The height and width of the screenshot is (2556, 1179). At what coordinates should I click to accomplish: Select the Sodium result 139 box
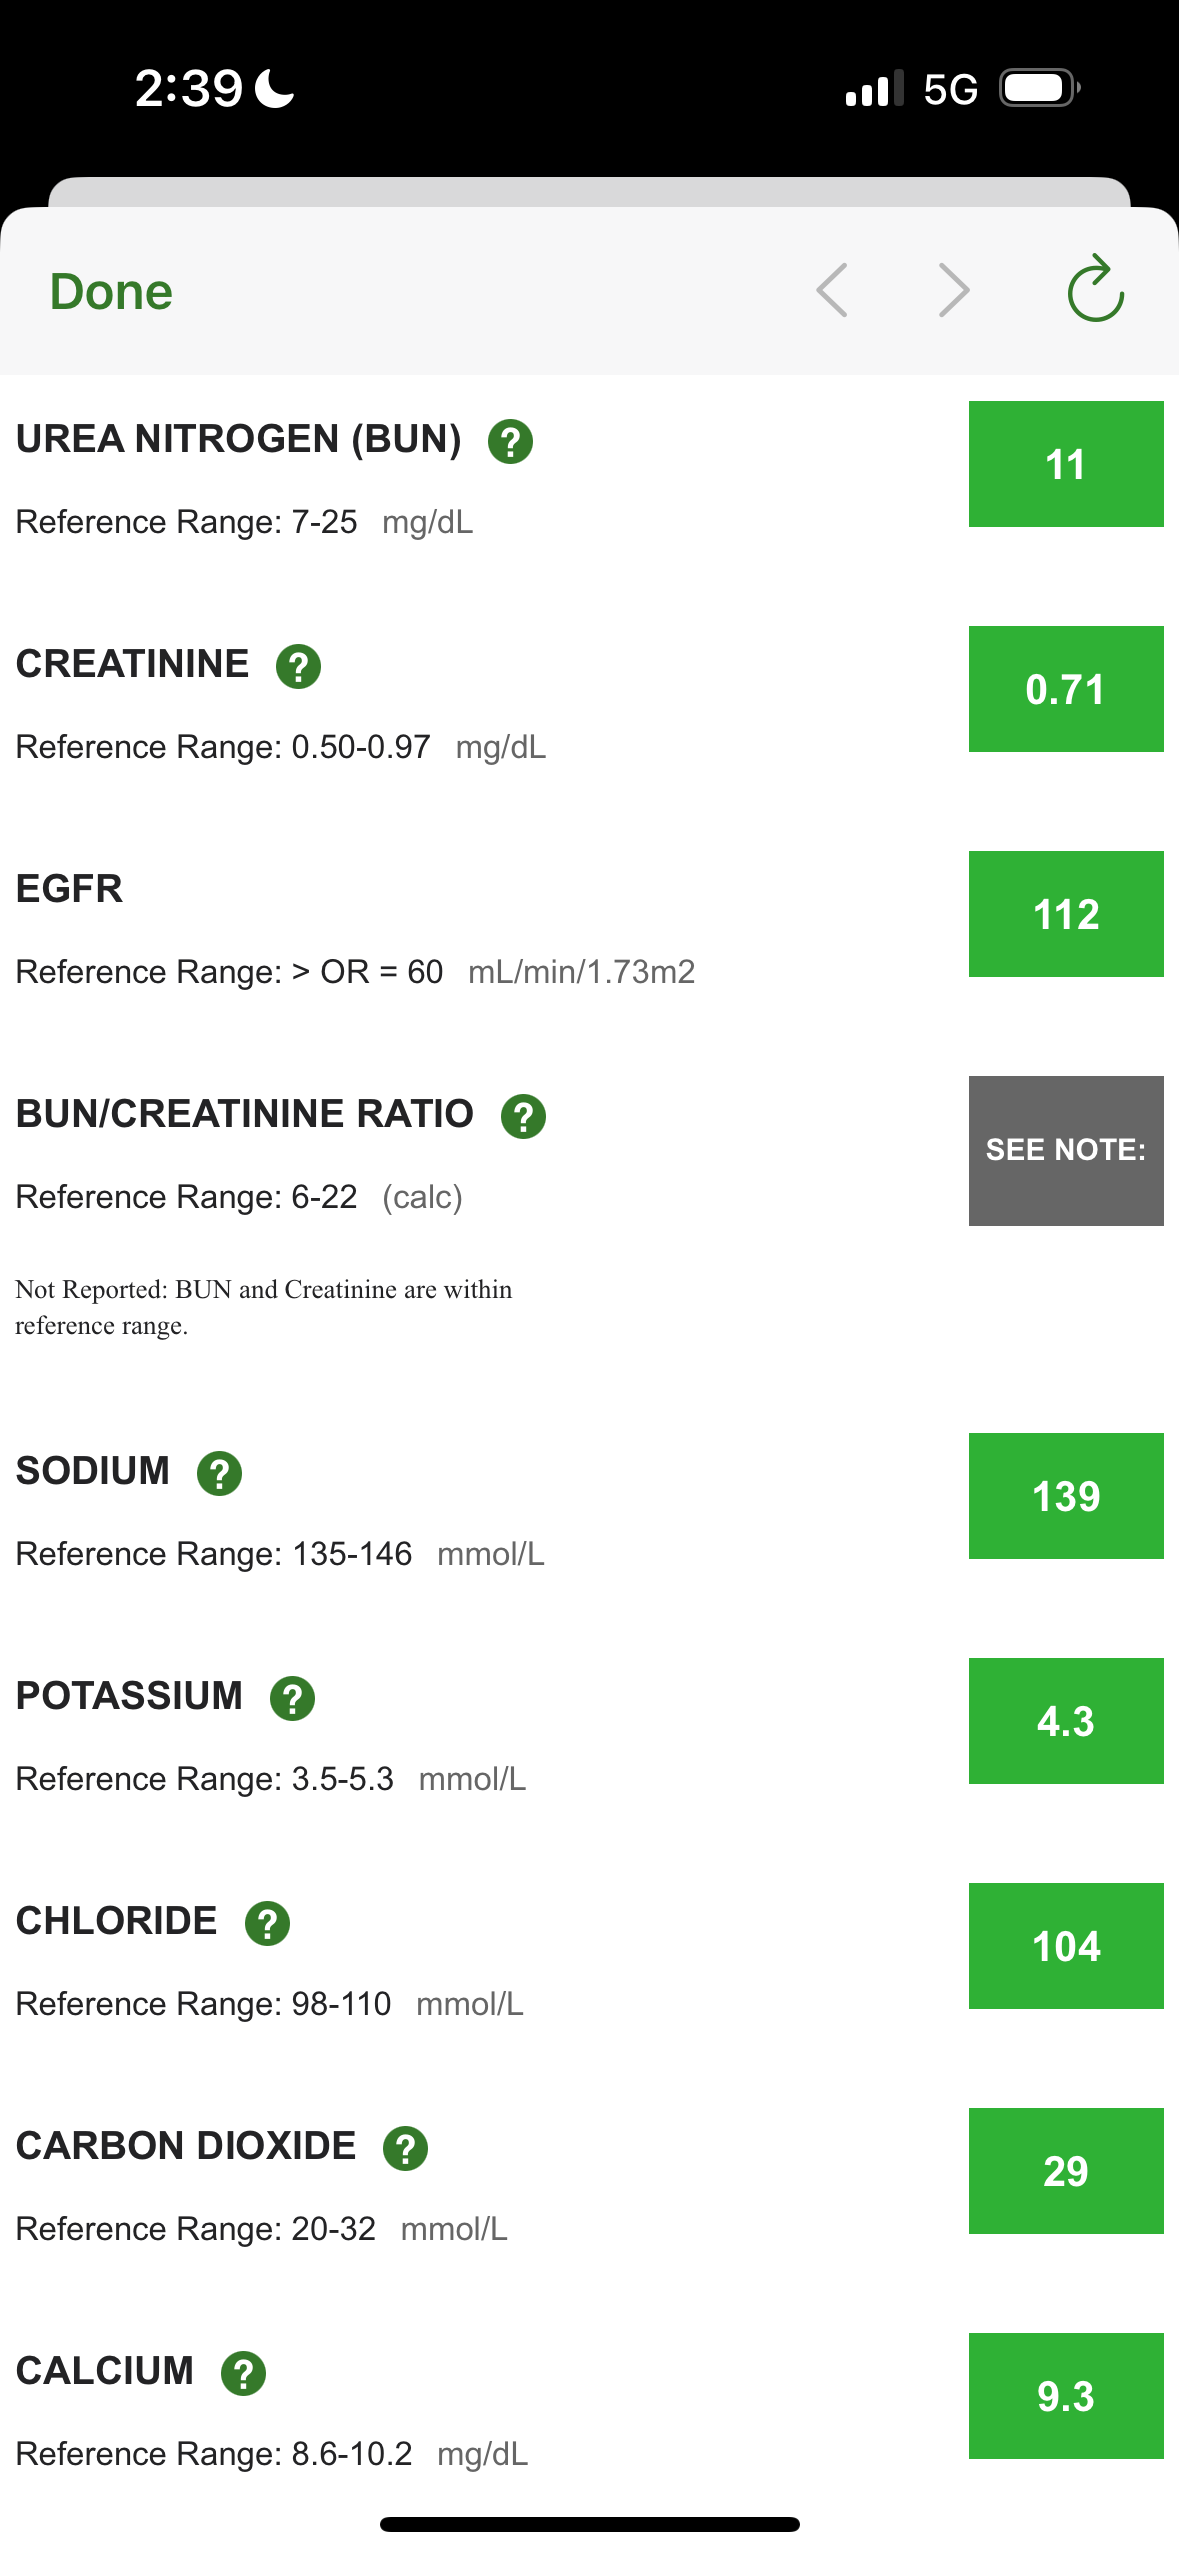[x=1065, y=1496]
